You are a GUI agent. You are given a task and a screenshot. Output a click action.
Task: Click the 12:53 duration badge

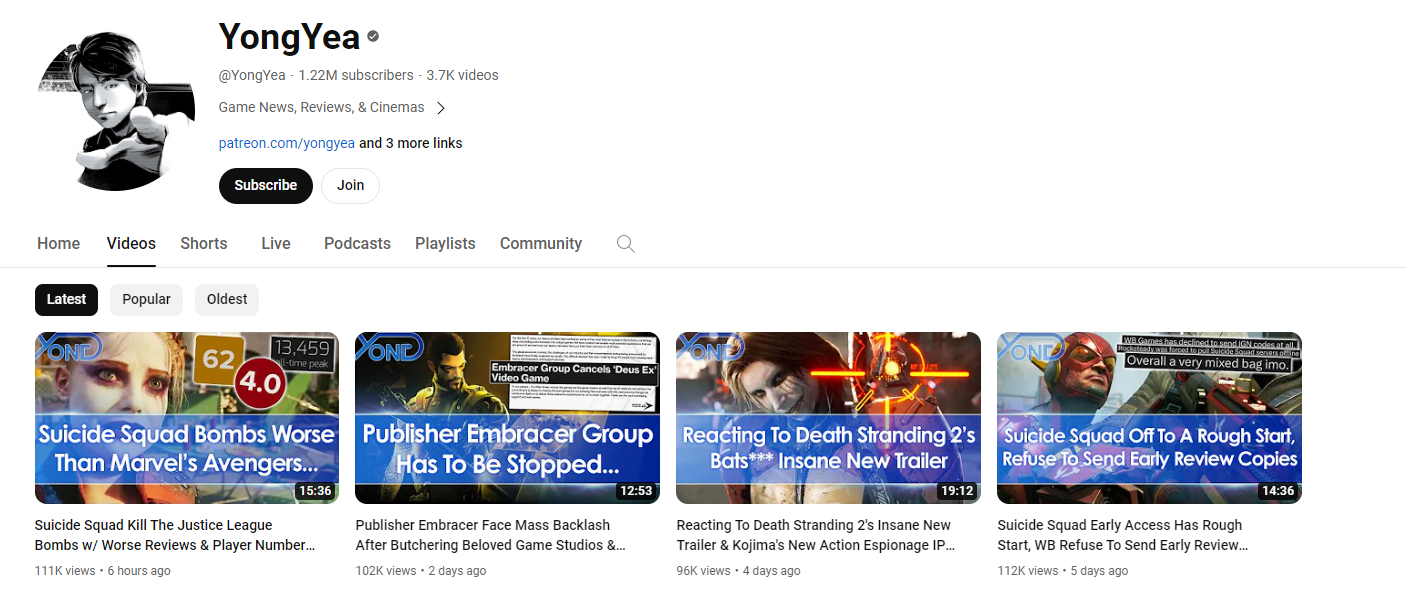pos(635,491)
